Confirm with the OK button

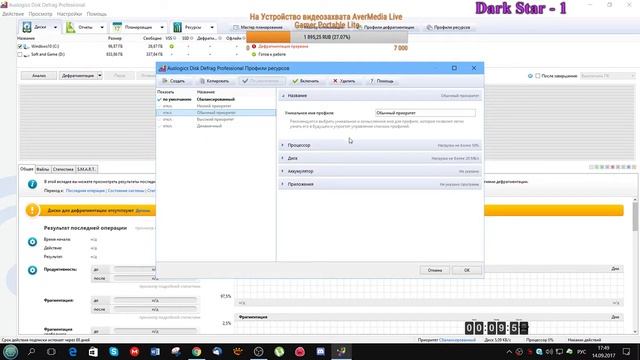click(x=467, y=270)
